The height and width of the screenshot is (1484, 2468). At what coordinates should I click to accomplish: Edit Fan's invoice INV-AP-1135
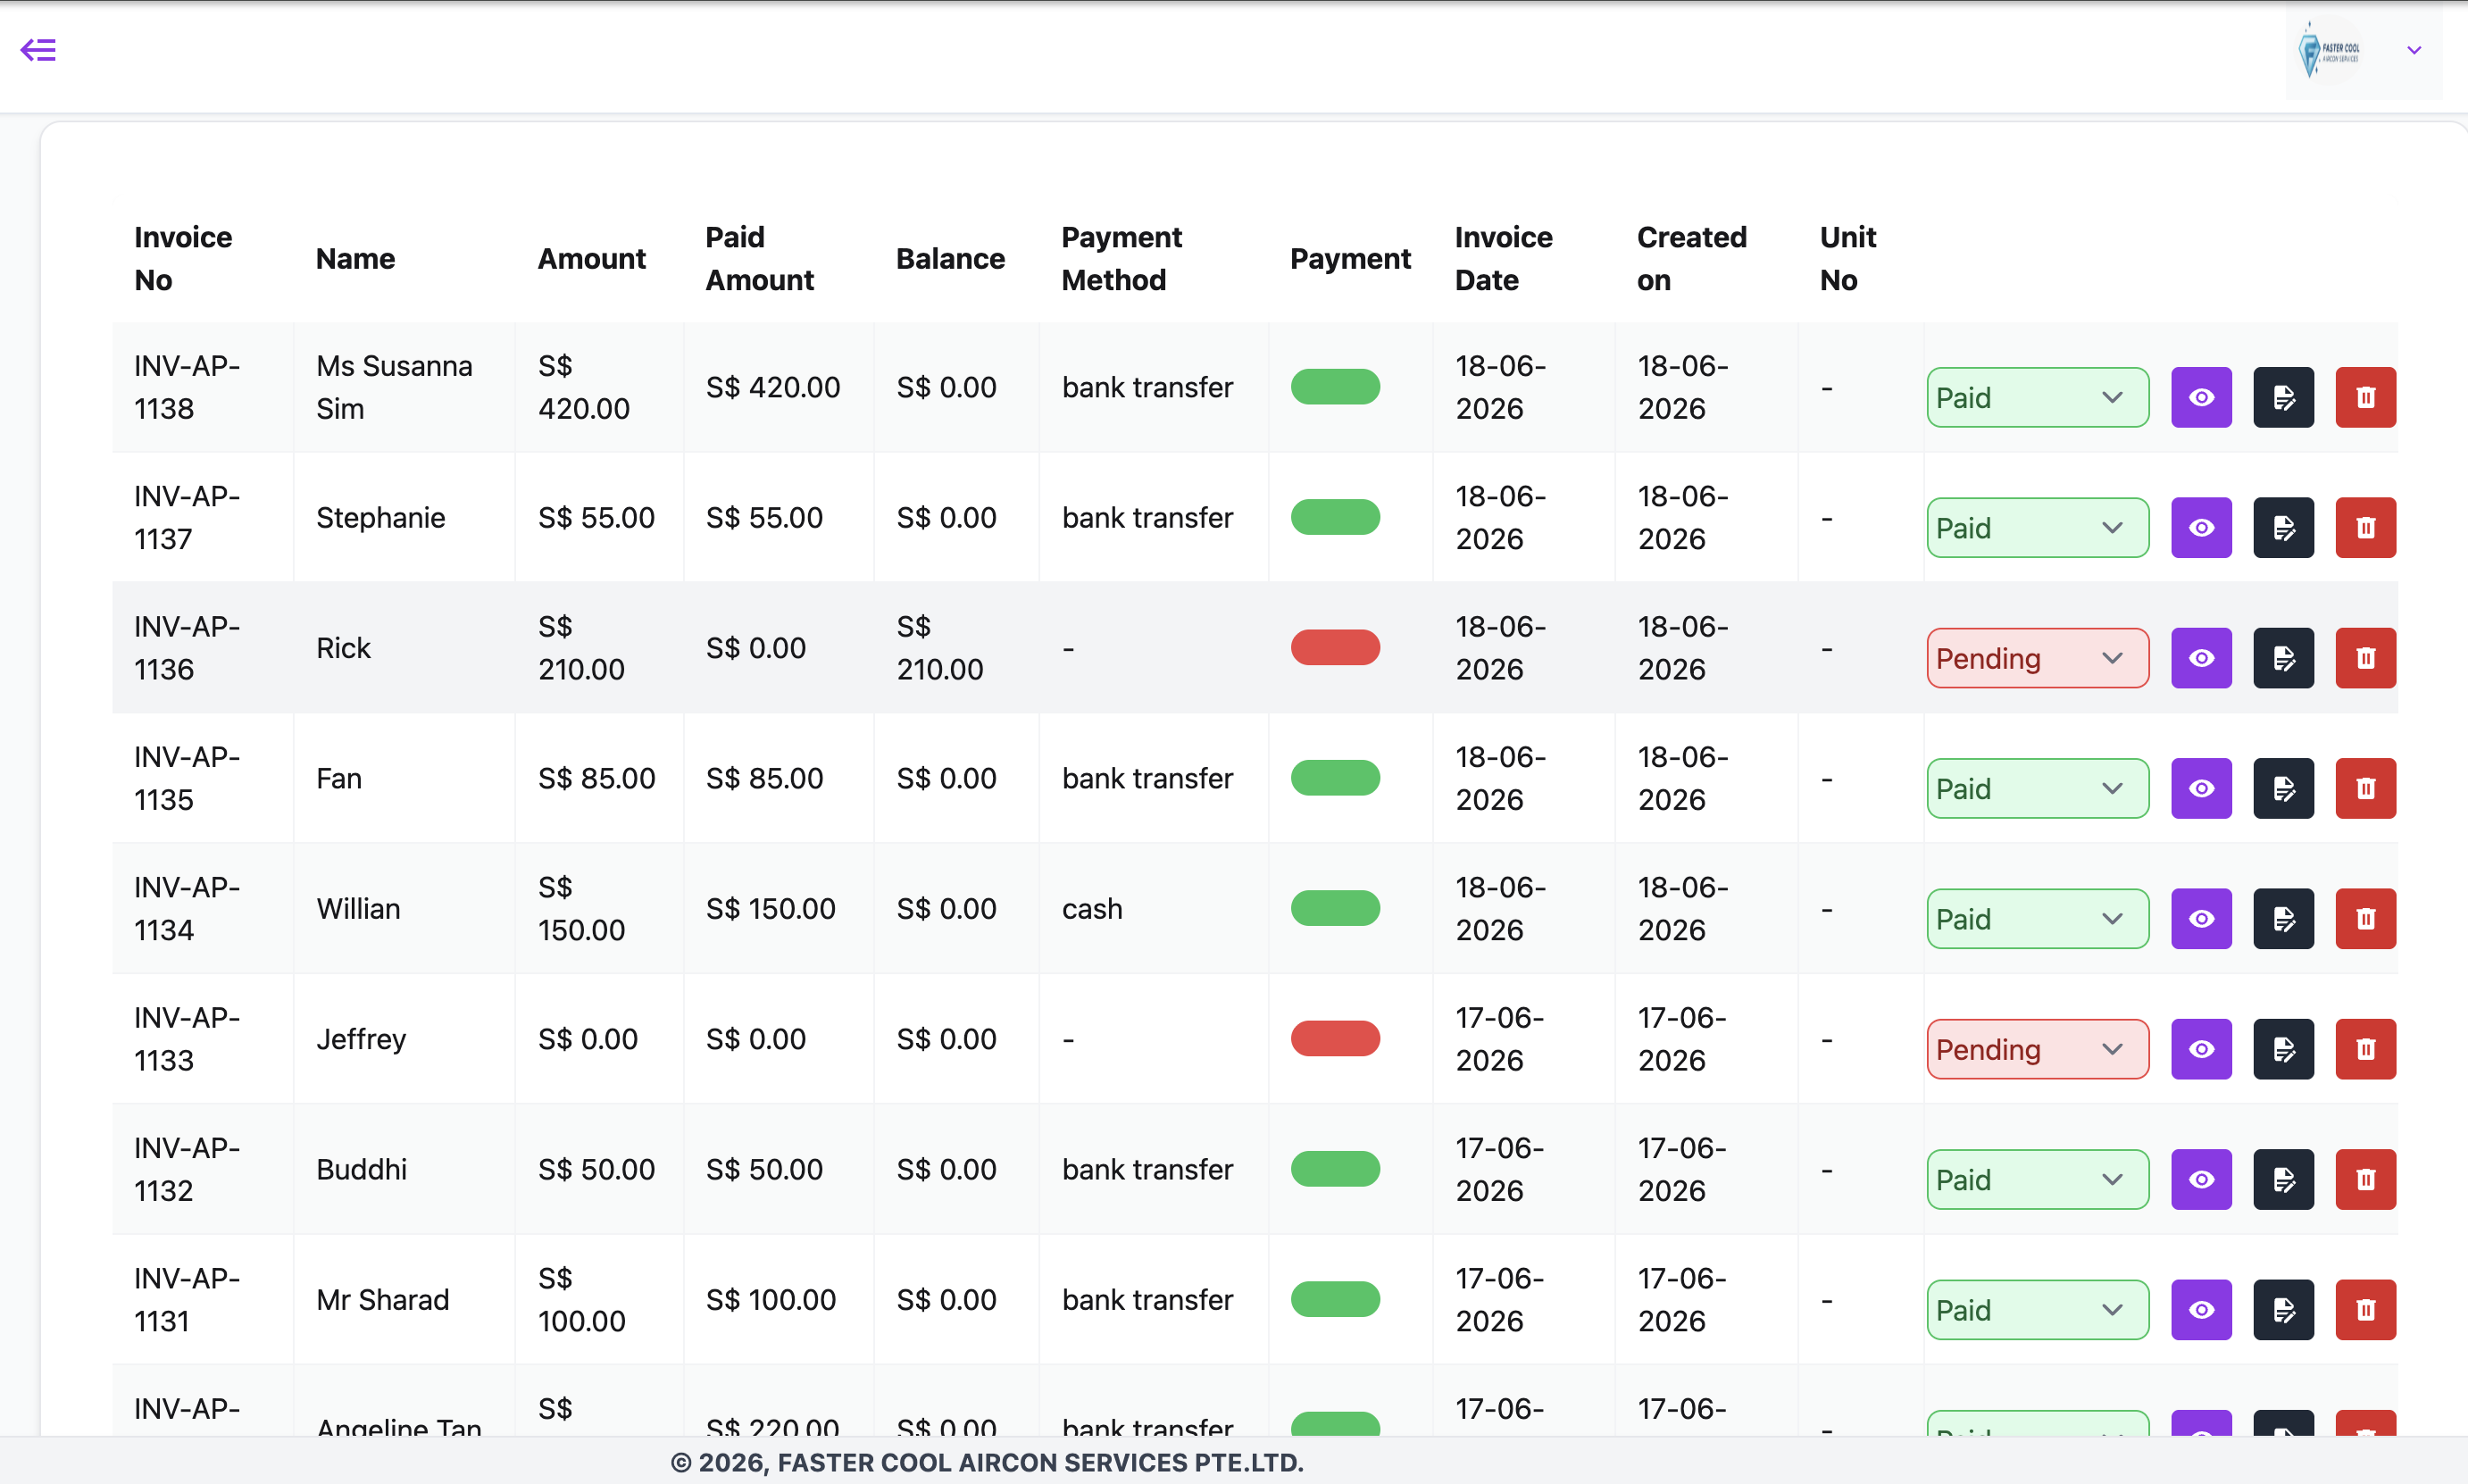point(2283,788)
